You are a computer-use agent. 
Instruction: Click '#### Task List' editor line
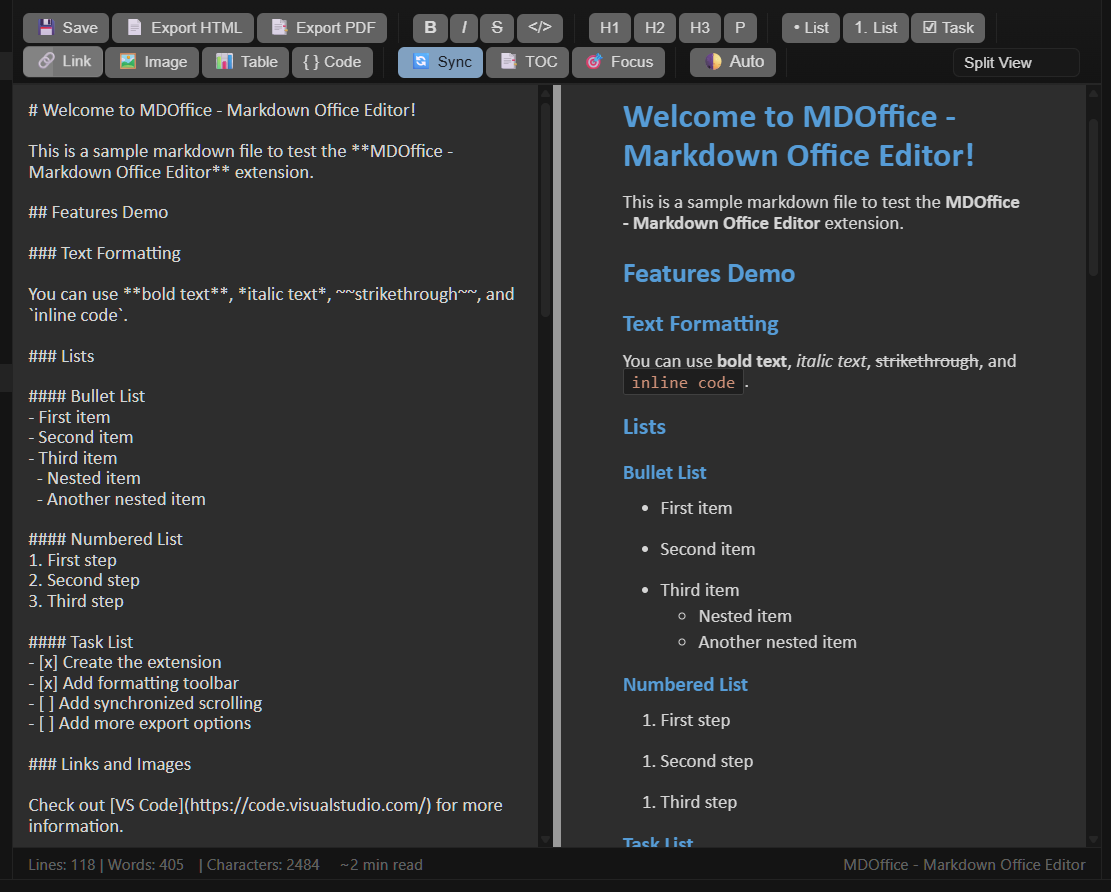pos(81,642)
